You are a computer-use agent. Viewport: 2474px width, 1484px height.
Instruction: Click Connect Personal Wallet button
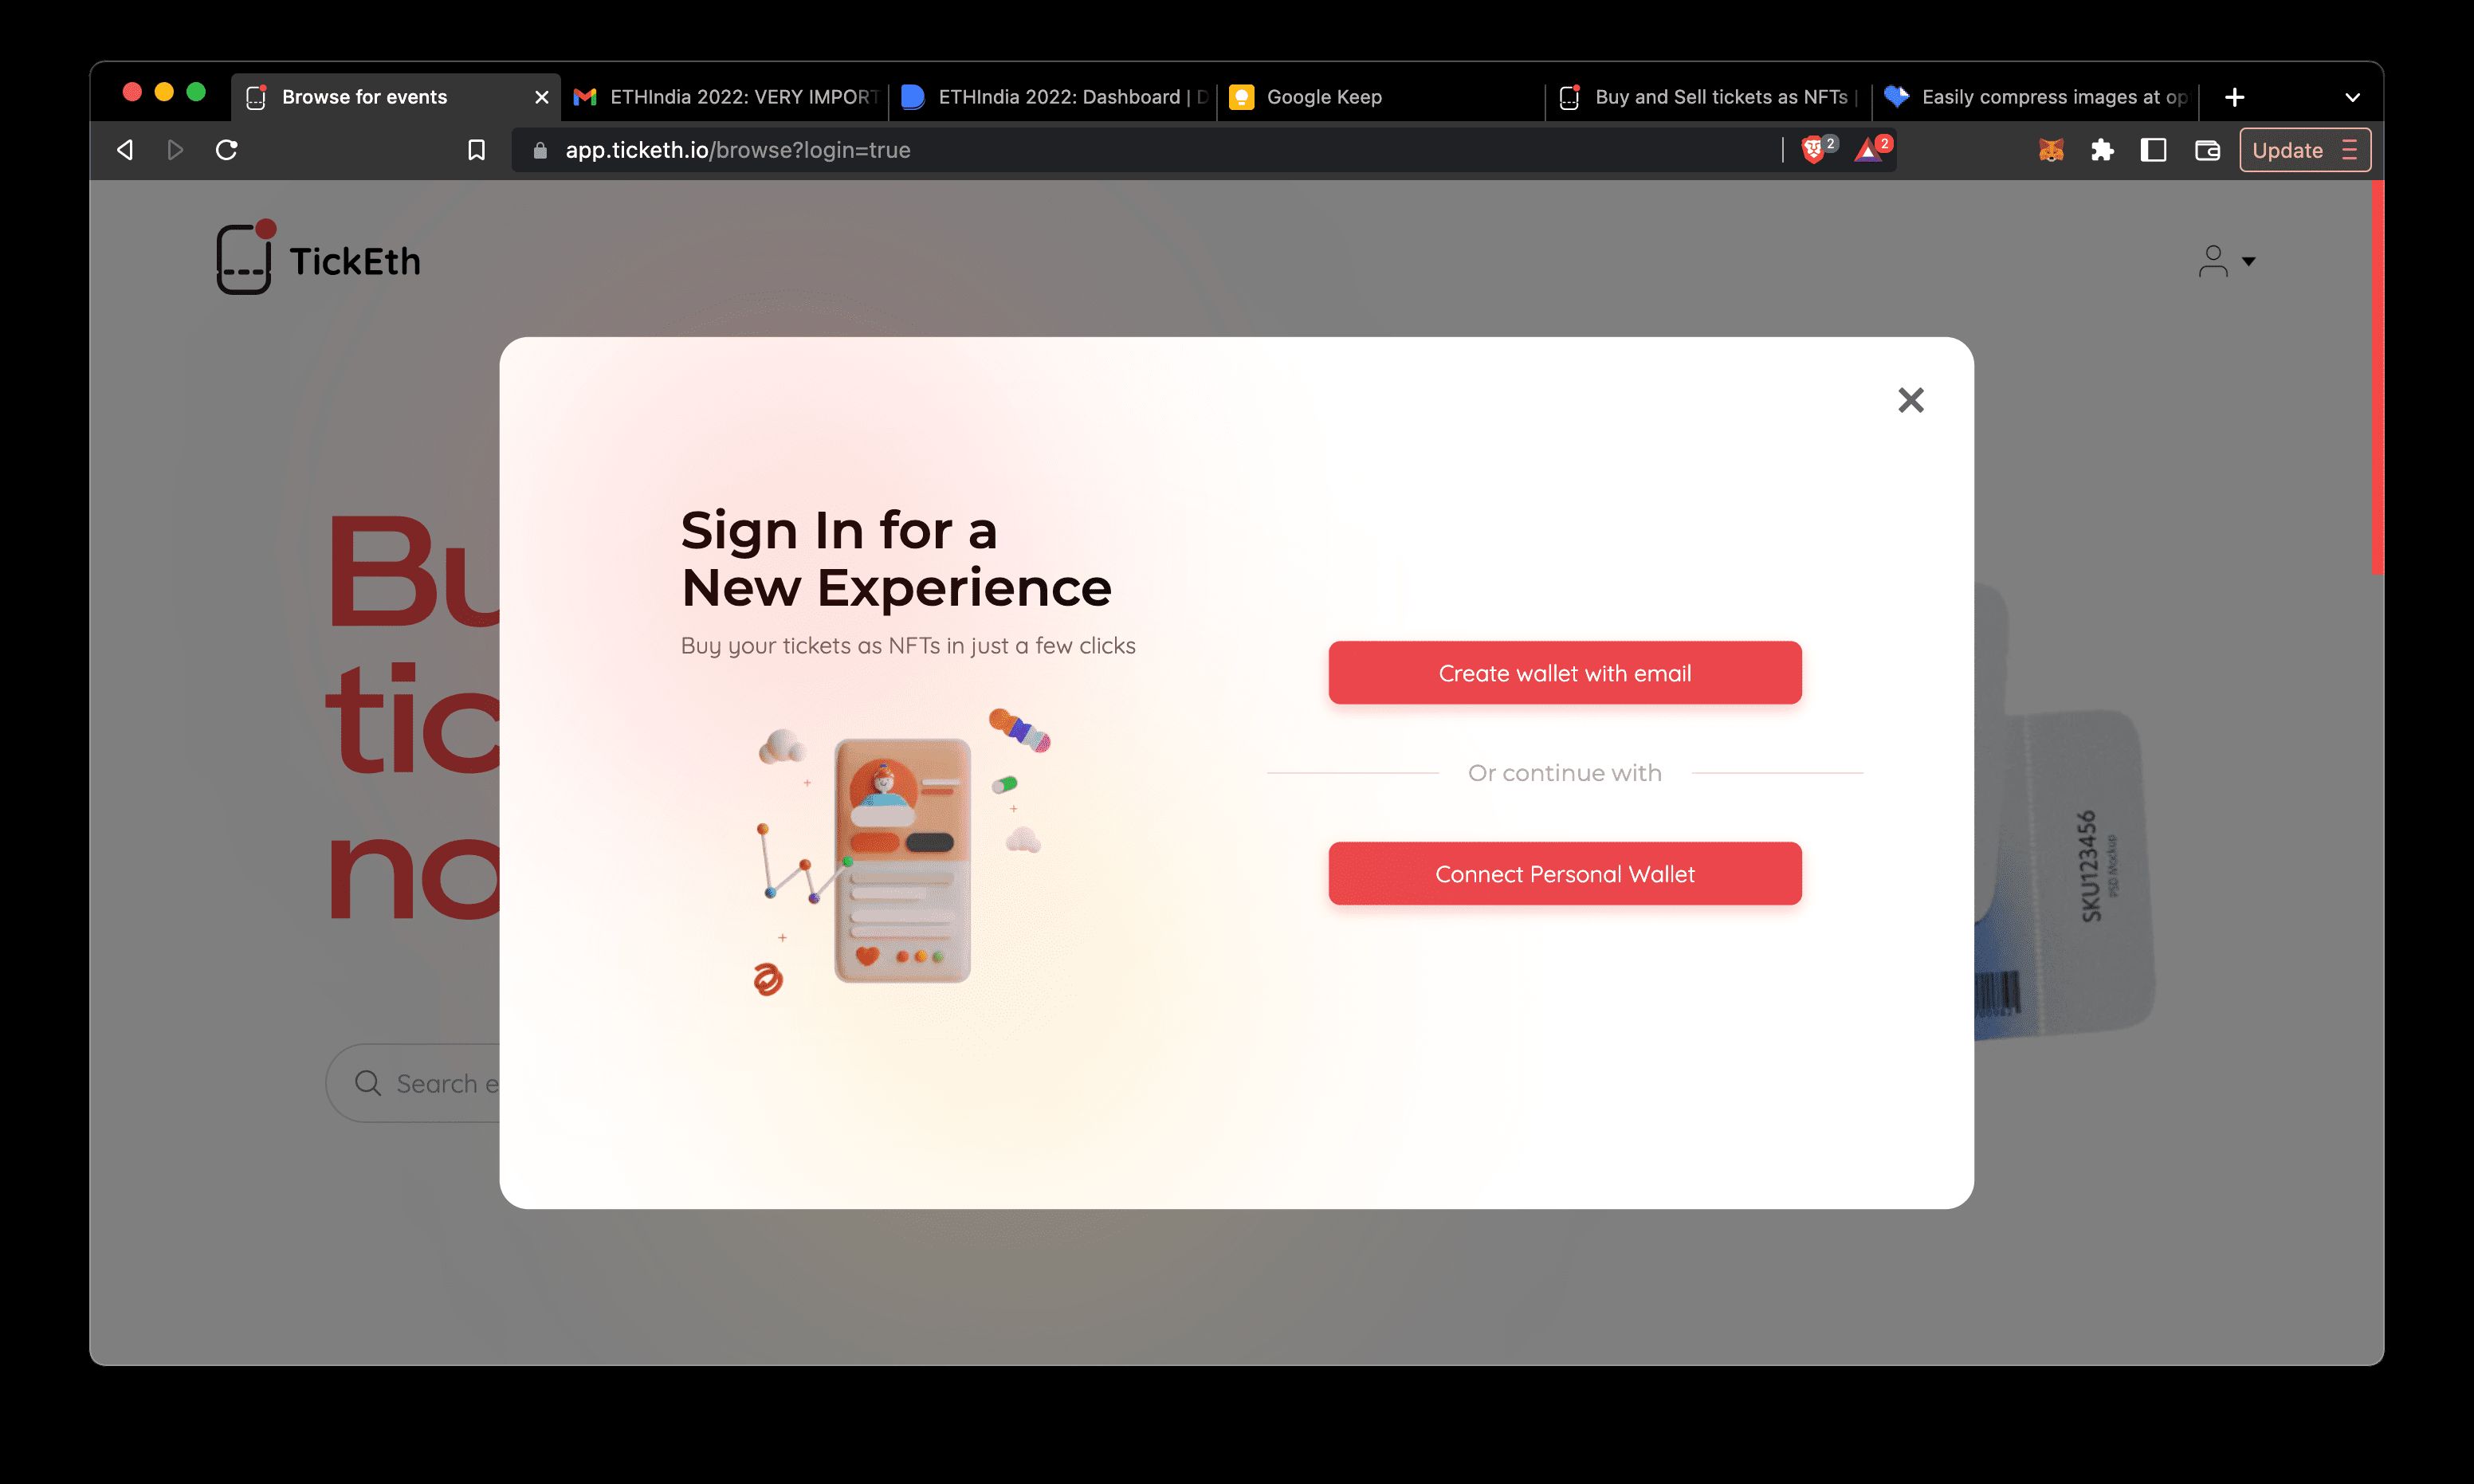(1565, 873)
